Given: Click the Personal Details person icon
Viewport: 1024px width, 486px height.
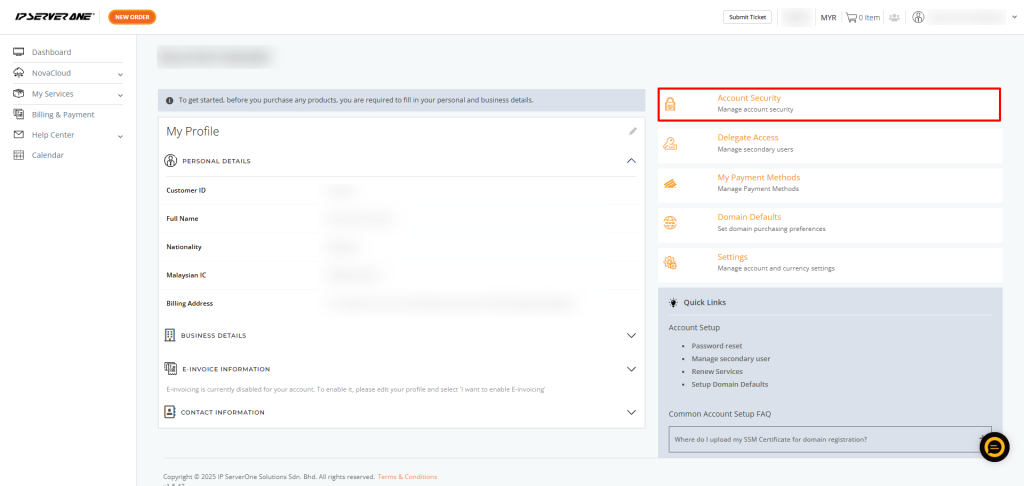Looking at the screenshot, I should tap(170, 161).
